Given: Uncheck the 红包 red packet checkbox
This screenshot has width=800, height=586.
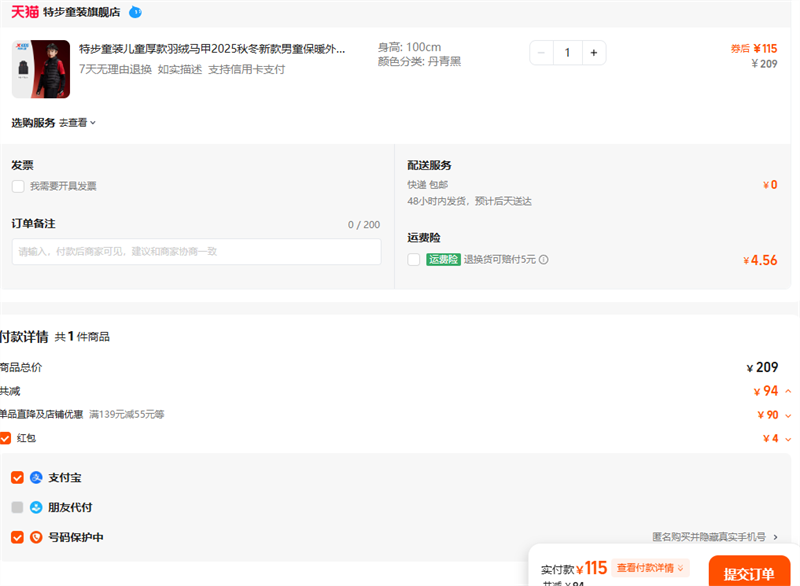Looking at the screenshot, I should pyautogui.click(x=6, y=438).
